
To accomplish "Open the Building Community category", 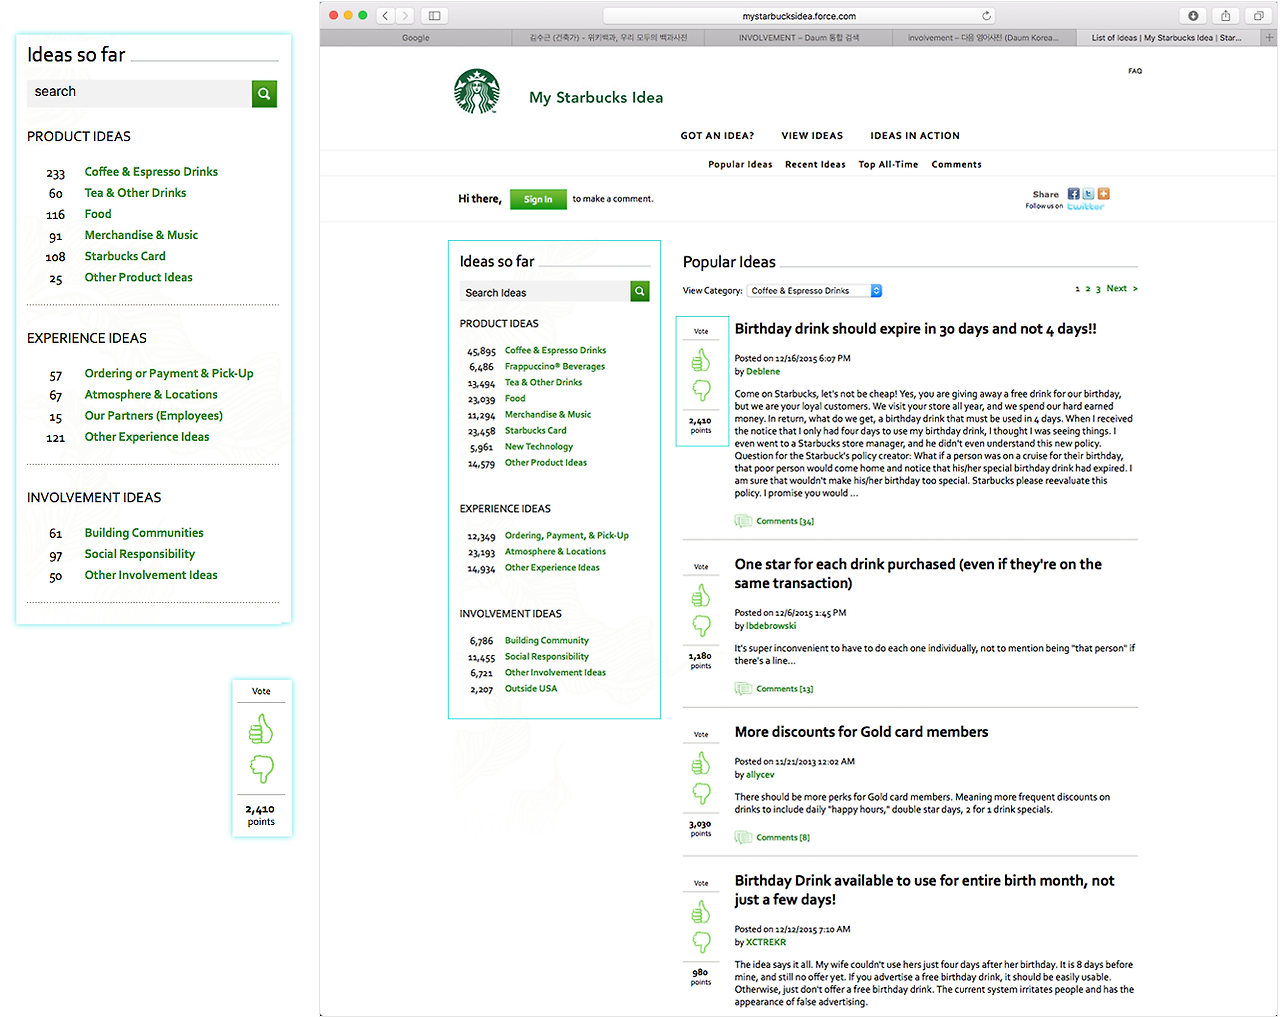I will (547, 641).
